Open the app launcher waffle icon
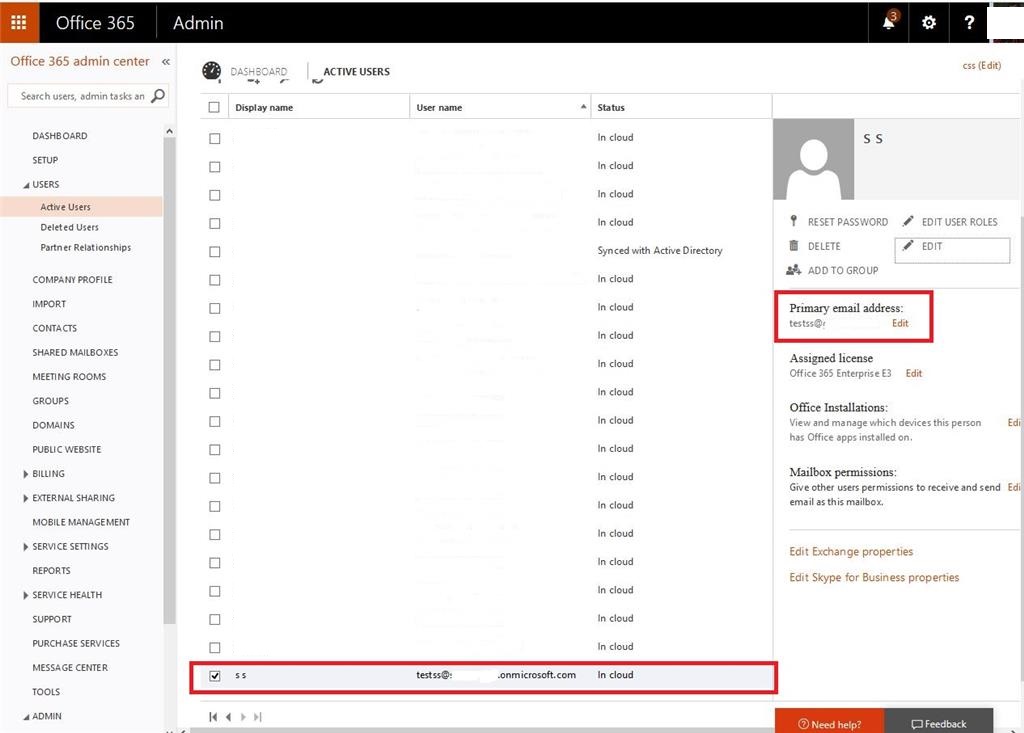 coord(18,22)
